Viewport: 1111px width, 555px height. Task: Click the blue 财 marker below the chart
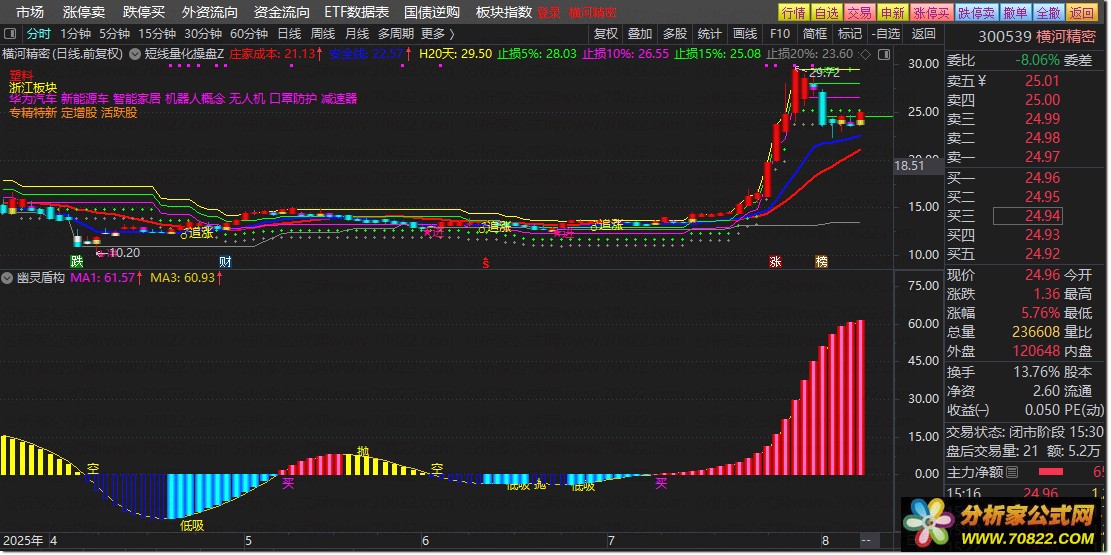click(x=226, y=262)
